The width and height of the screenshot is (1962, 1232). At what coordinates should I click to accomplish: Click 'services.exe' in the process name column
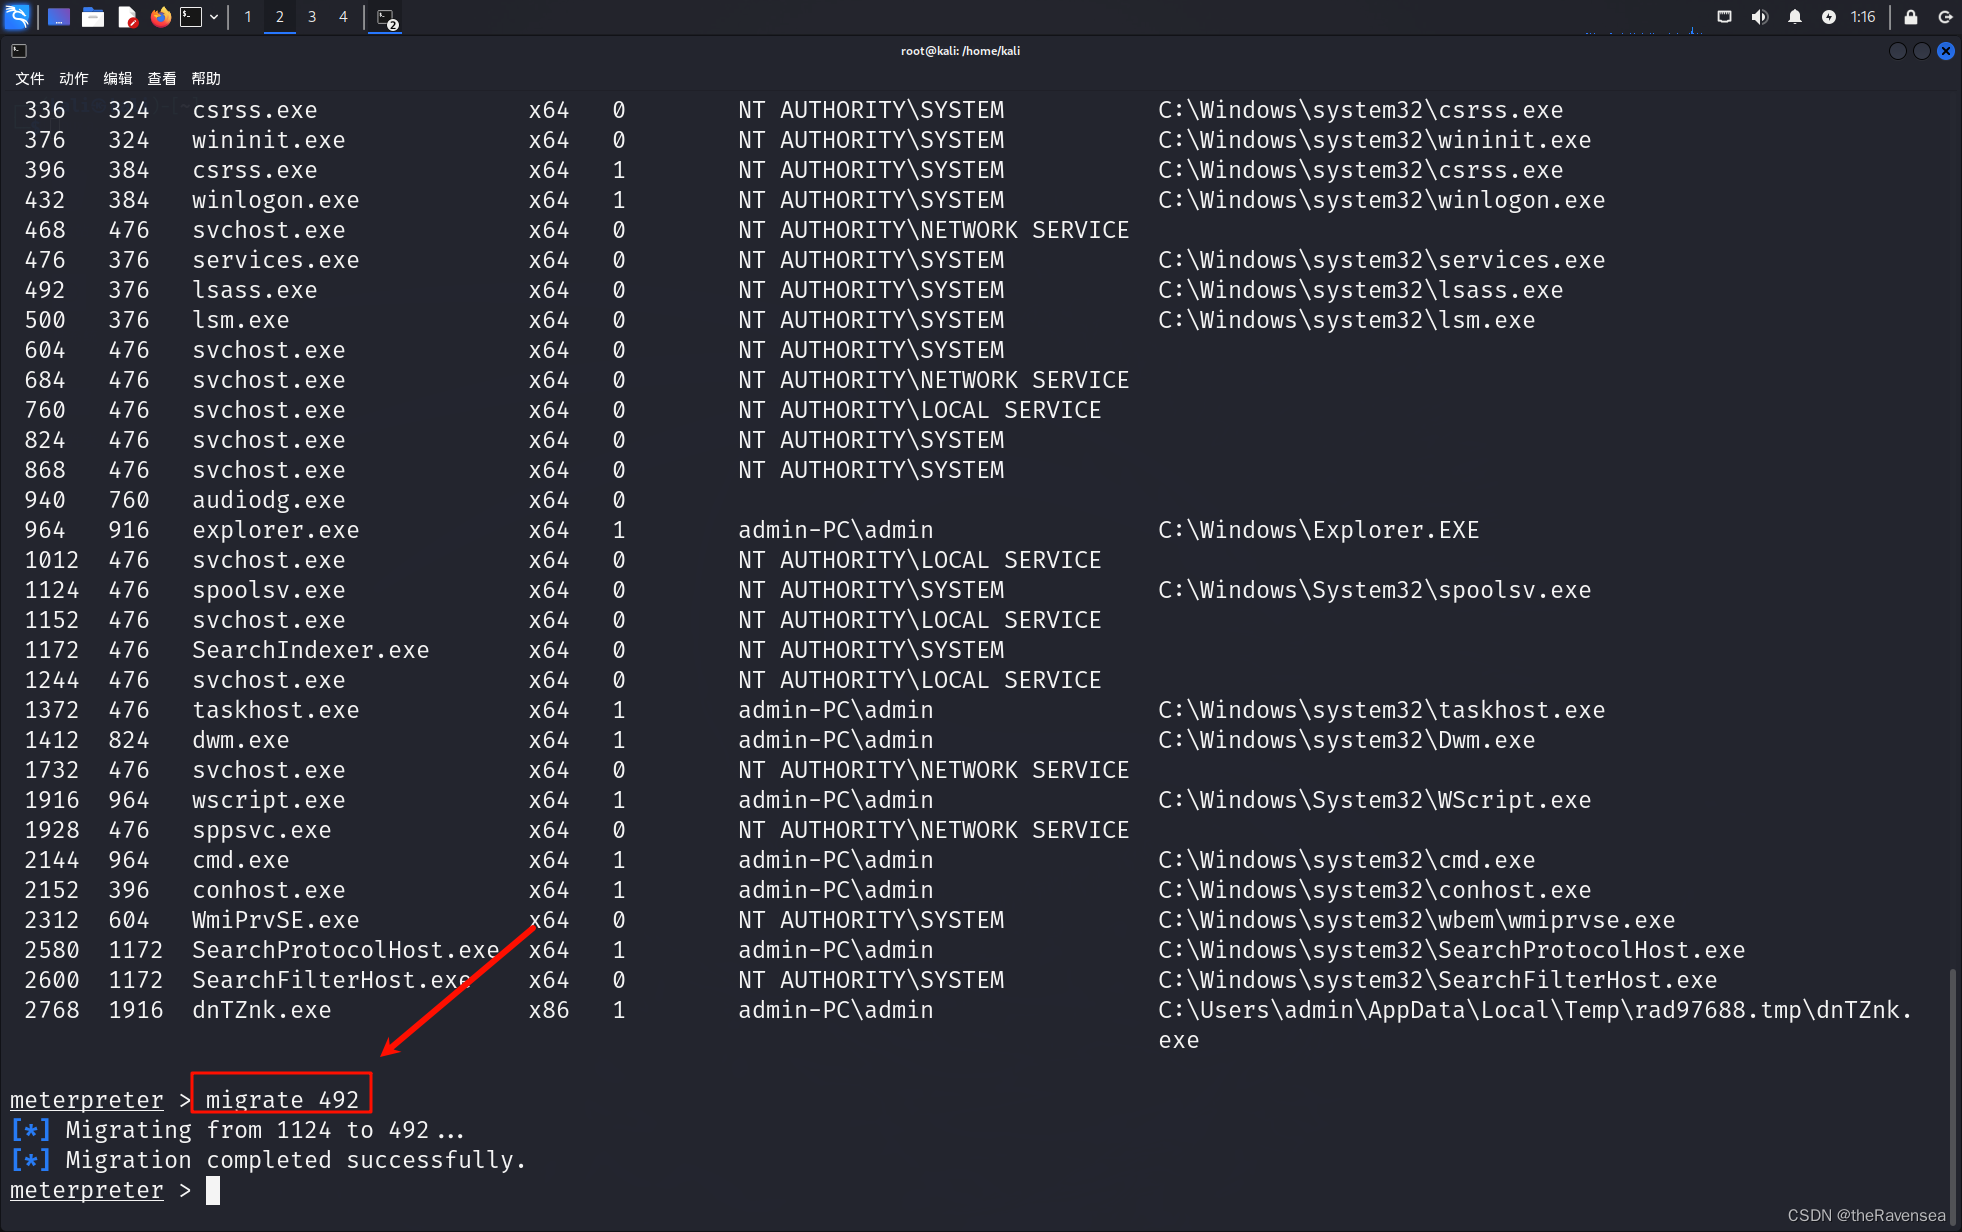276,260
